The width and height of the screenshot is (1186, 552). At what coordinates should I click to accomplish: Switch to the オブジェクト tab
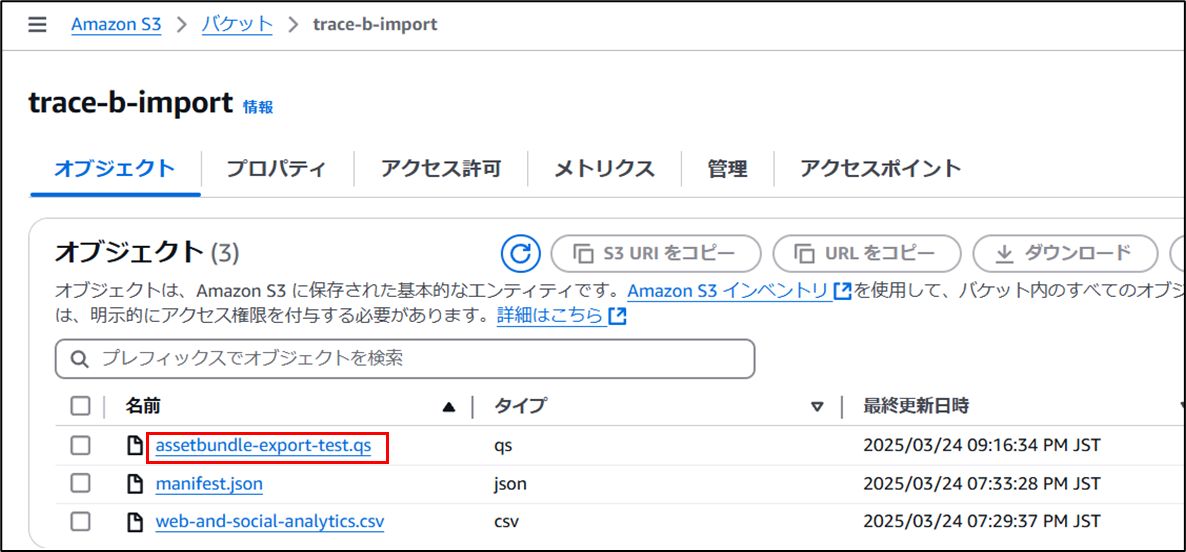pyautogui.click(x=115, y=169)
